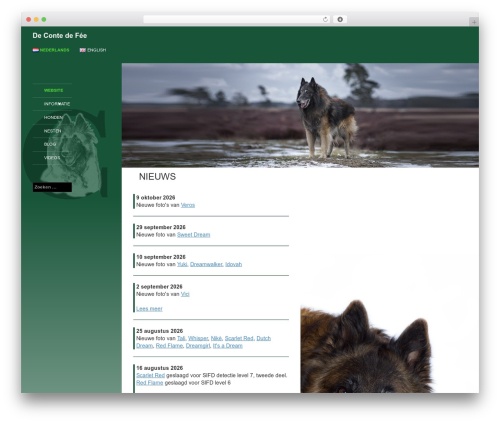Image resolution: width=500 pixels, height=423 pixels.
Task: Click the Dutch flag icon
Action: (35, 50)
